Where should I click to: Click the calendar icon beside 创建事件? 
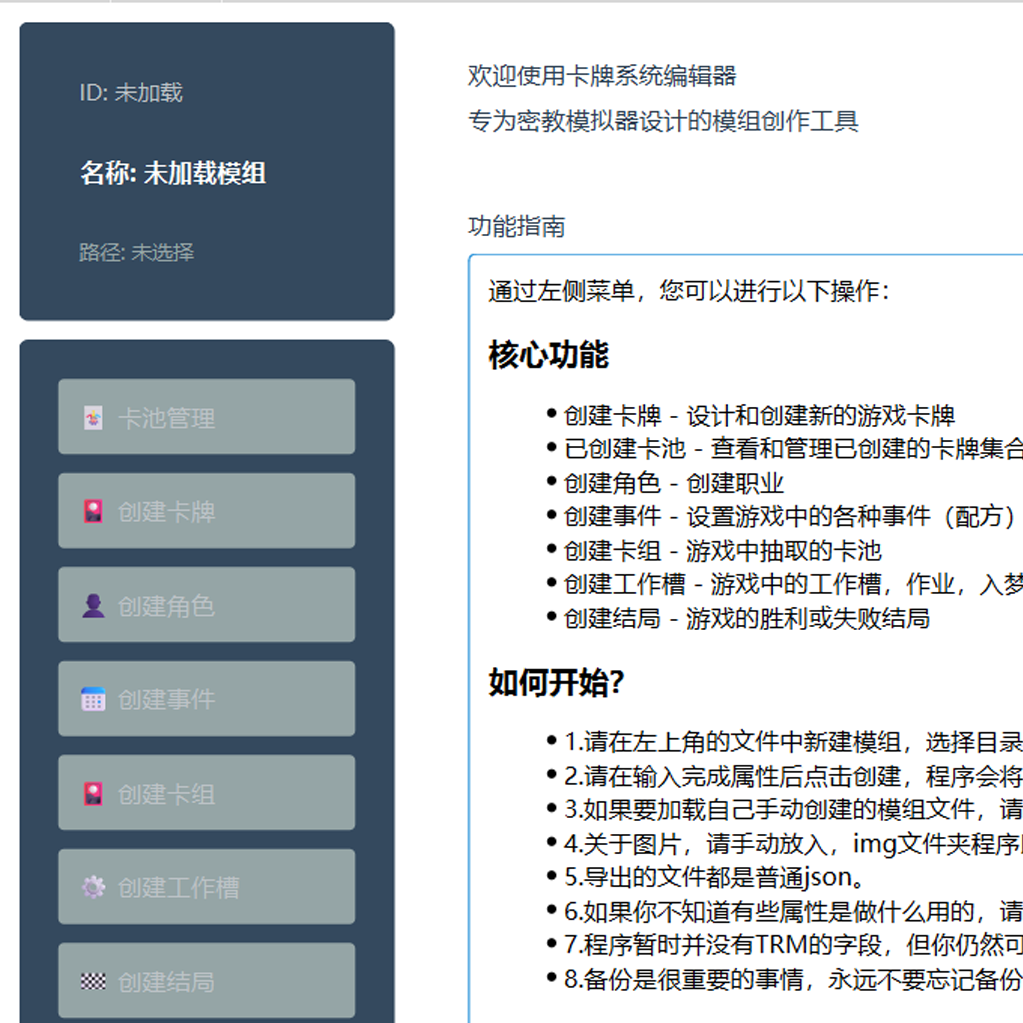coord(93,699)
